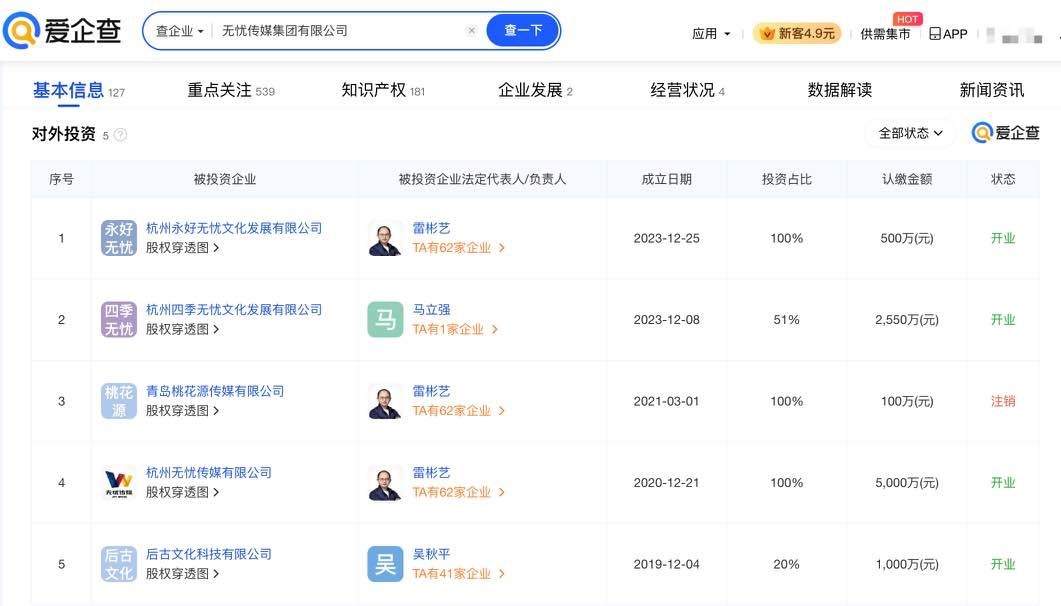Click the 状态 column header

(x=1003, y=179)
